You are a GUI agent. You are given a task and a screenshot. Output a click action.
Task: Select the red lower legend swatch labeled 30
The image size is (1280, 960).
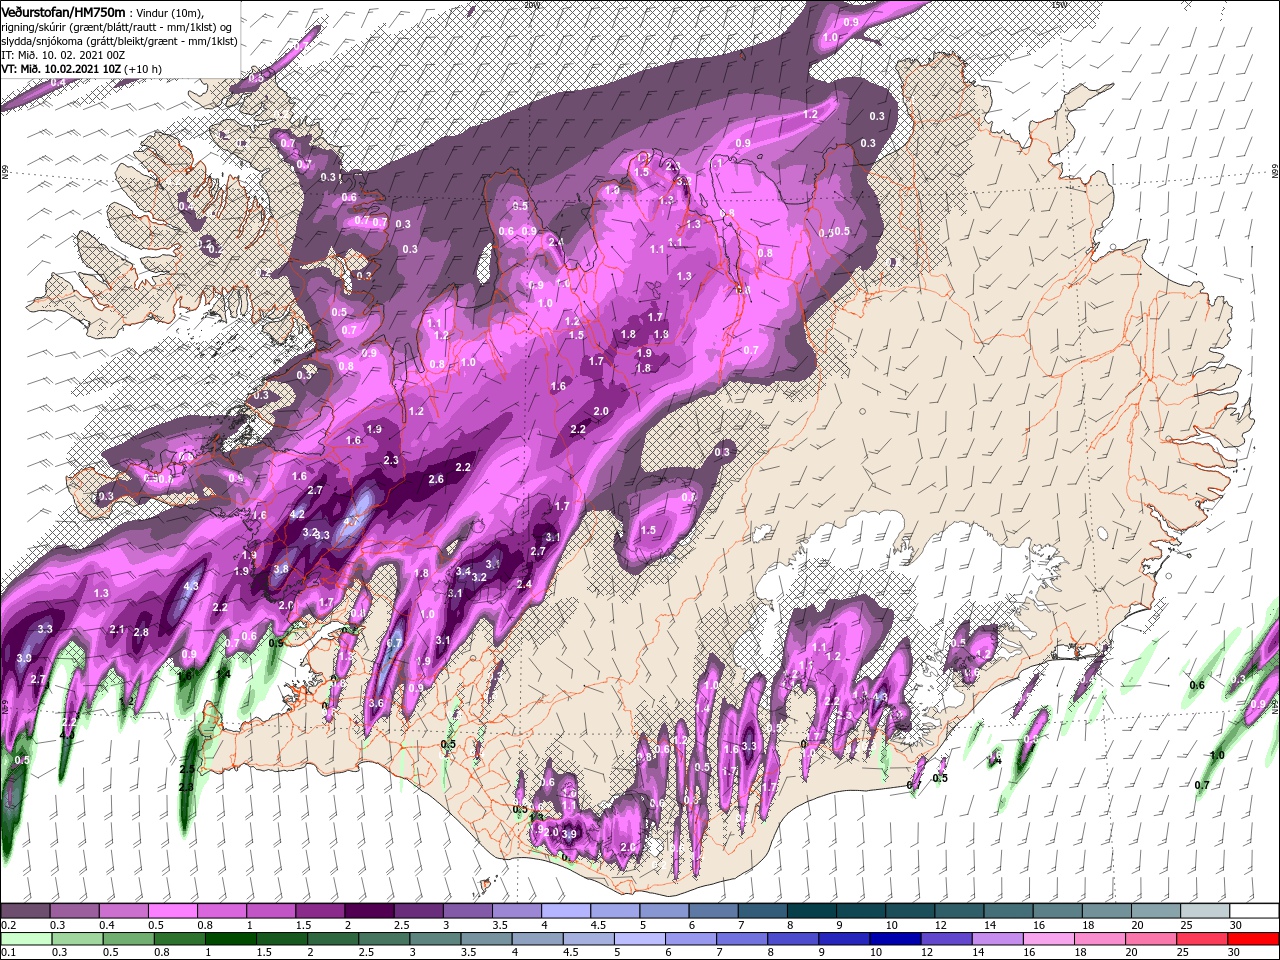click(x=1254, y=938)
